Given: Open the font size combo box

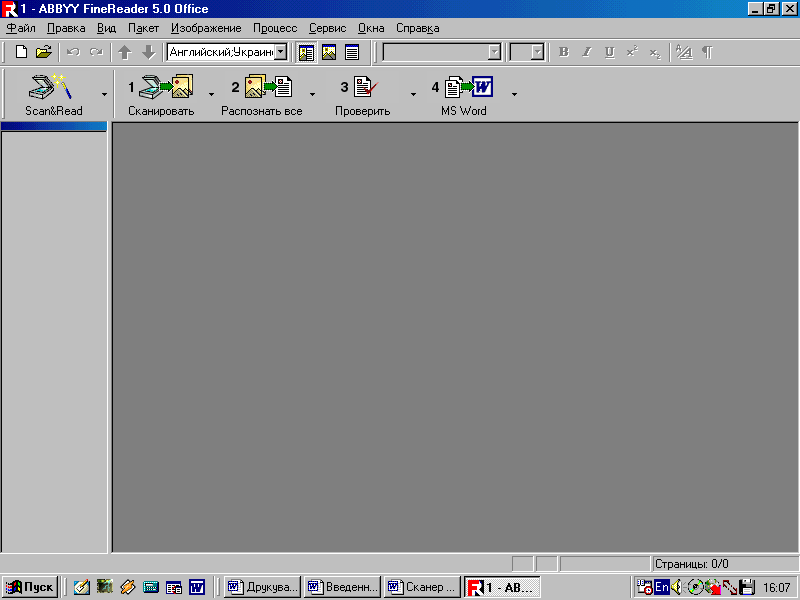Looking at the screenshot, I should tap(527, 52).
